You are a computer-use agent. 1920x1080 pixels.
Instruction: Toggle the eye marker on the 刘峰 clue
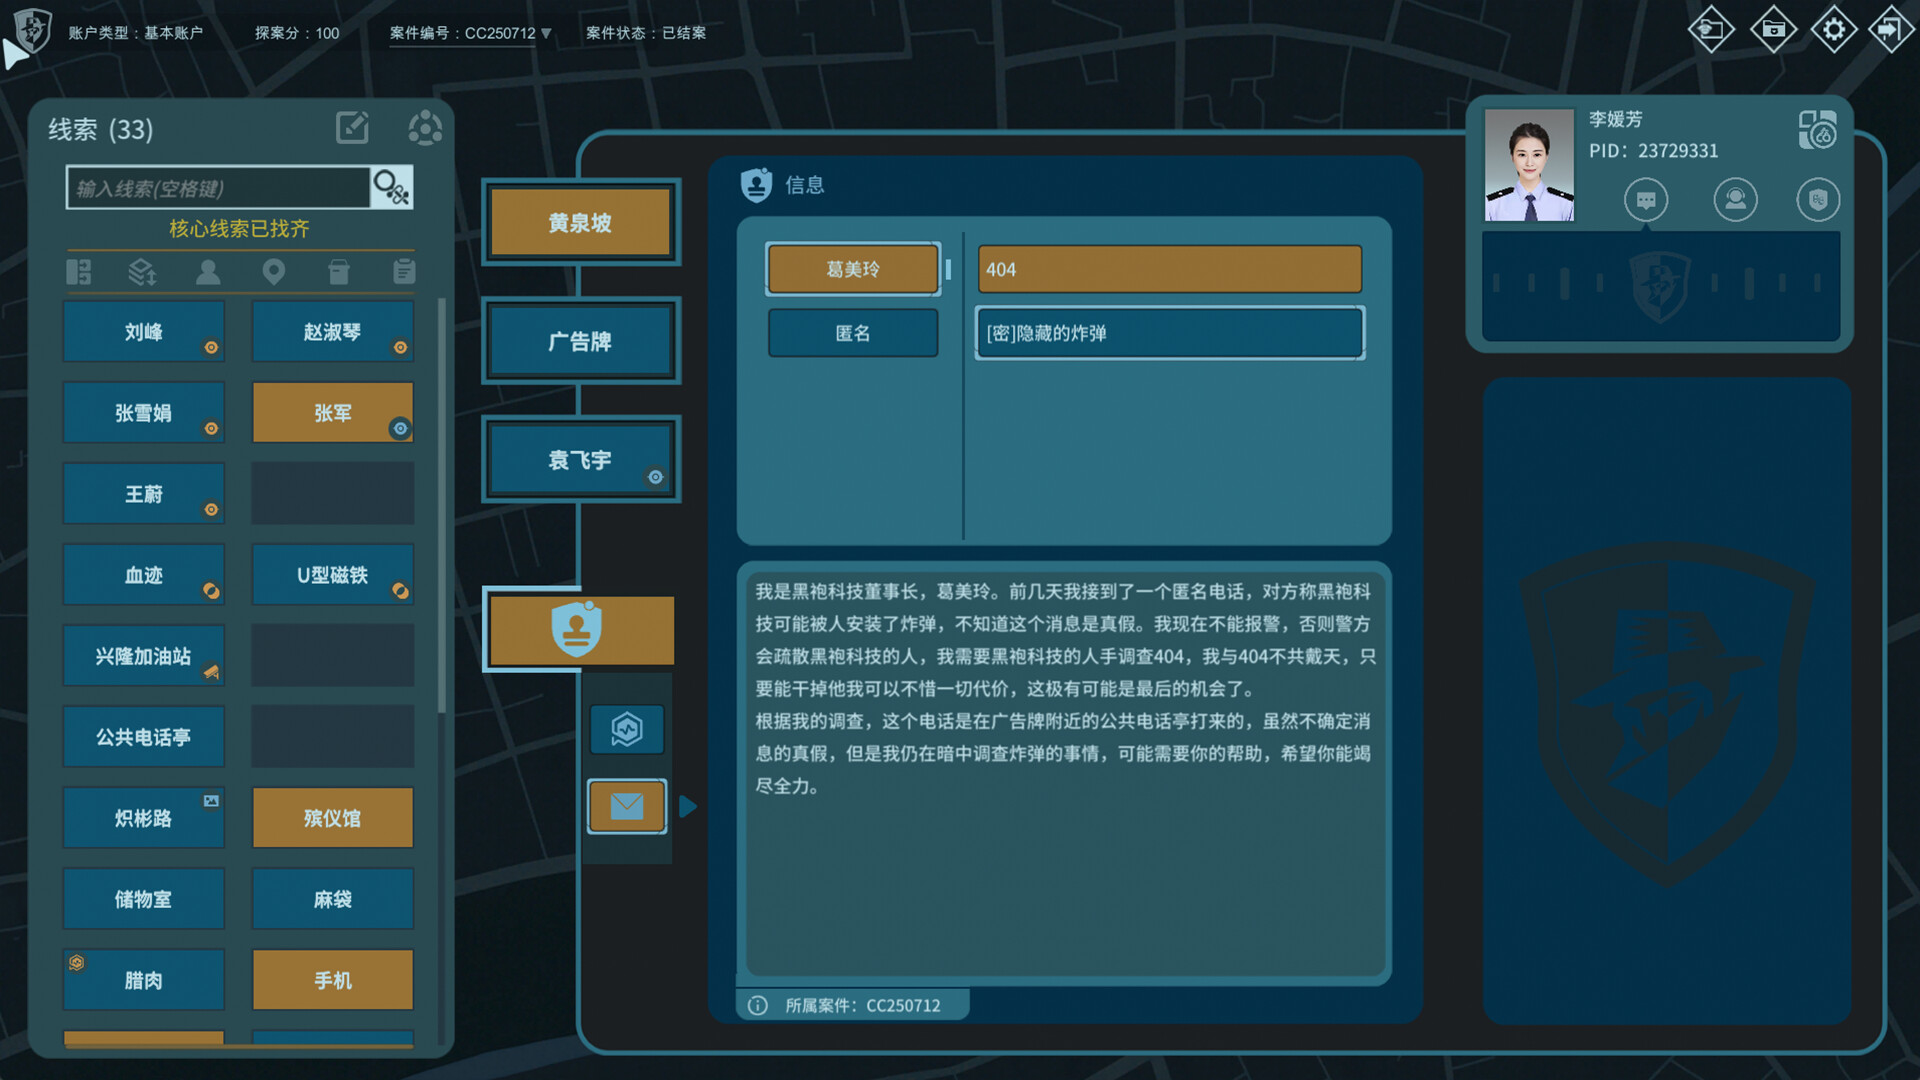click(x=212, y=348)
